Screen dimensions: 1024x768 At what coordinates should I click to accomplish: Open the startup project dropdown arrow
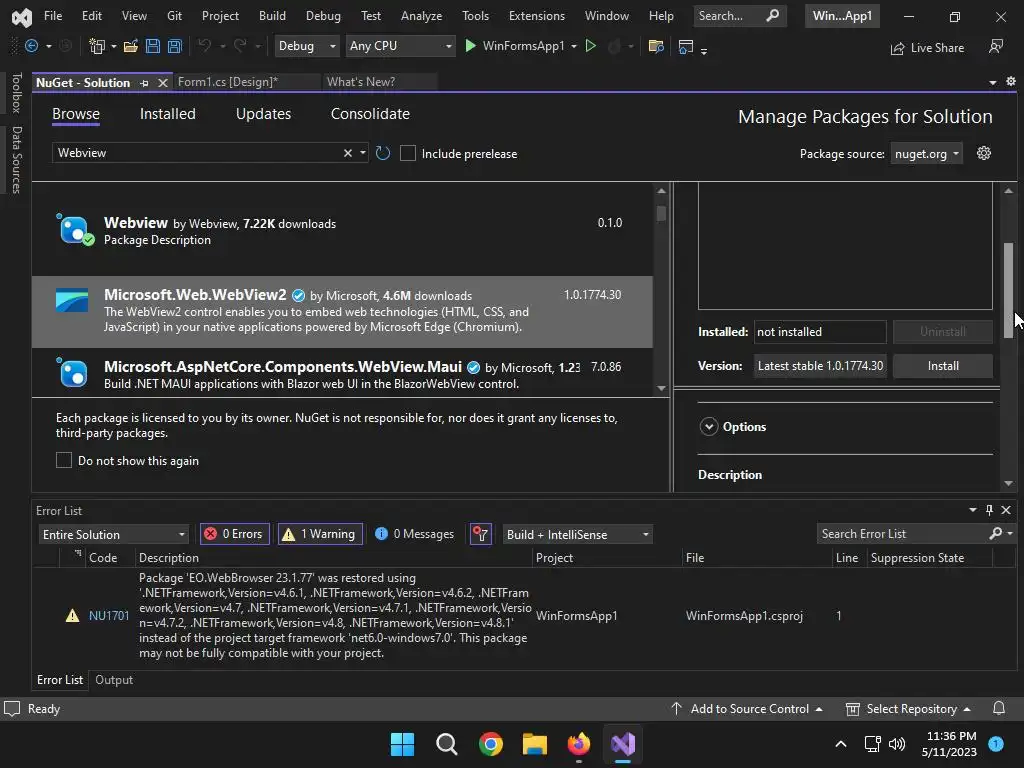pos(574,46)
